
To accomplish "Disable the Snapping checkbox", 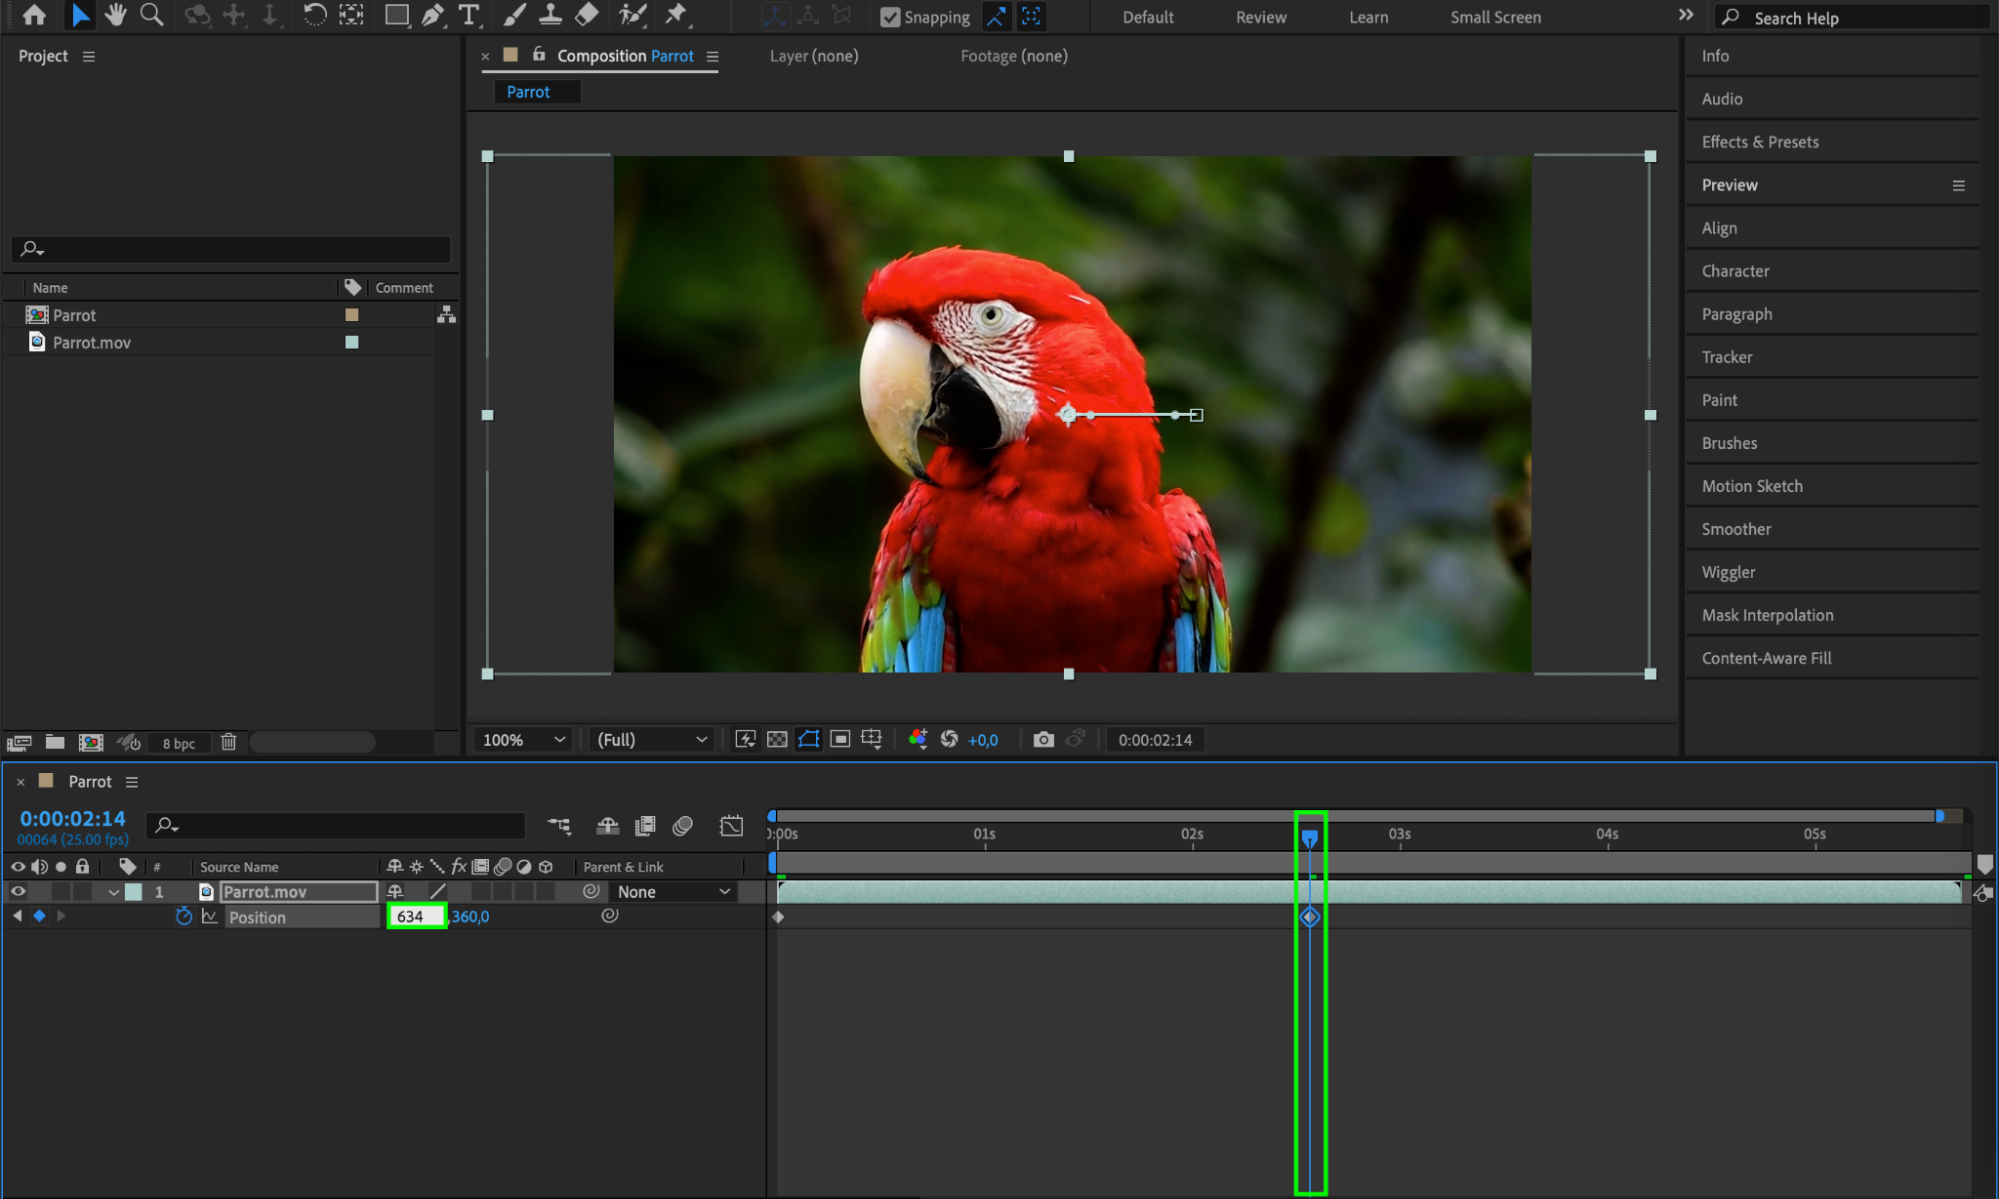I will 889,17.
